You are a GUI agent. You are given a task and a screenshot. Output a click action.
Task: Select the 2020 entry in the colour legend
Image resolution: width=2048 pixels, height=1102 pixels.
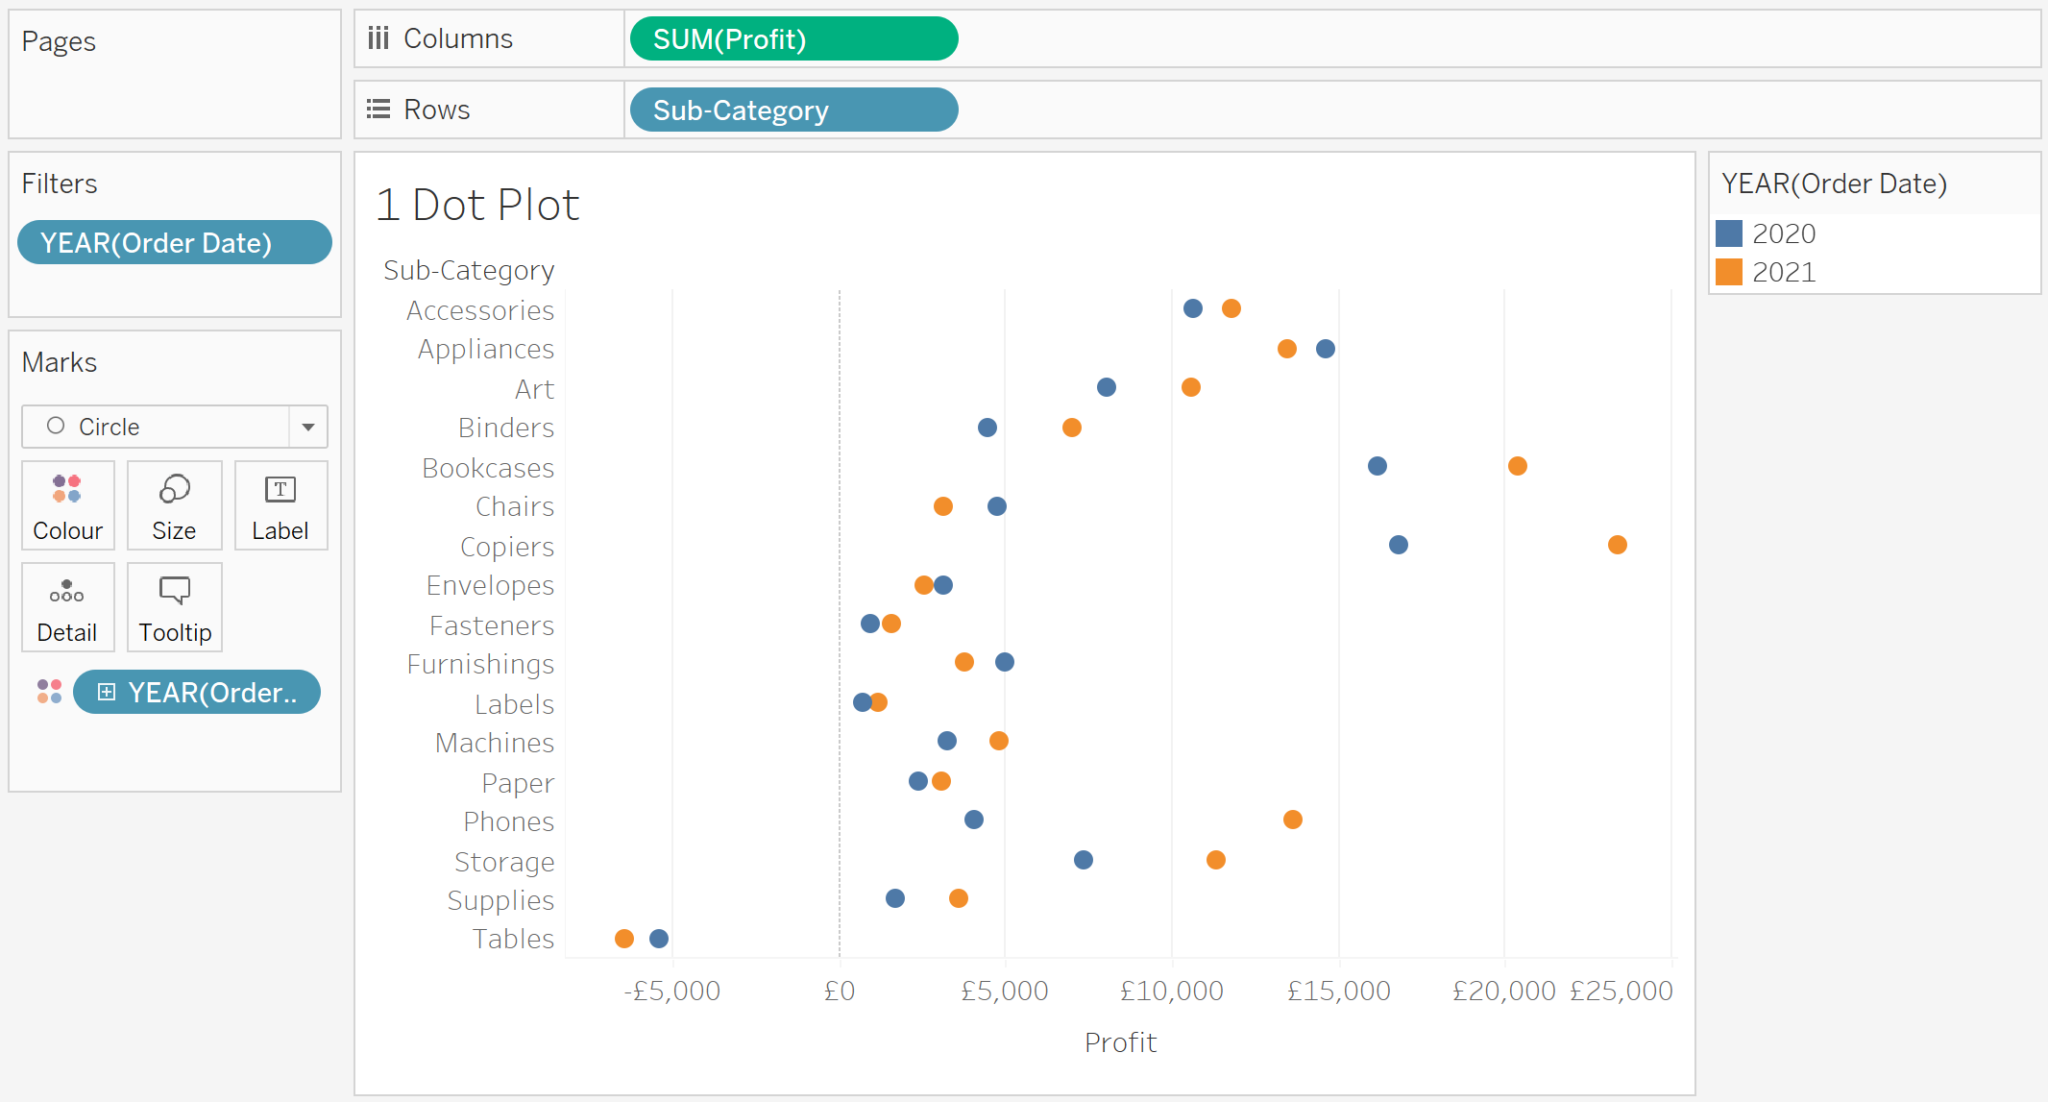1785,233
